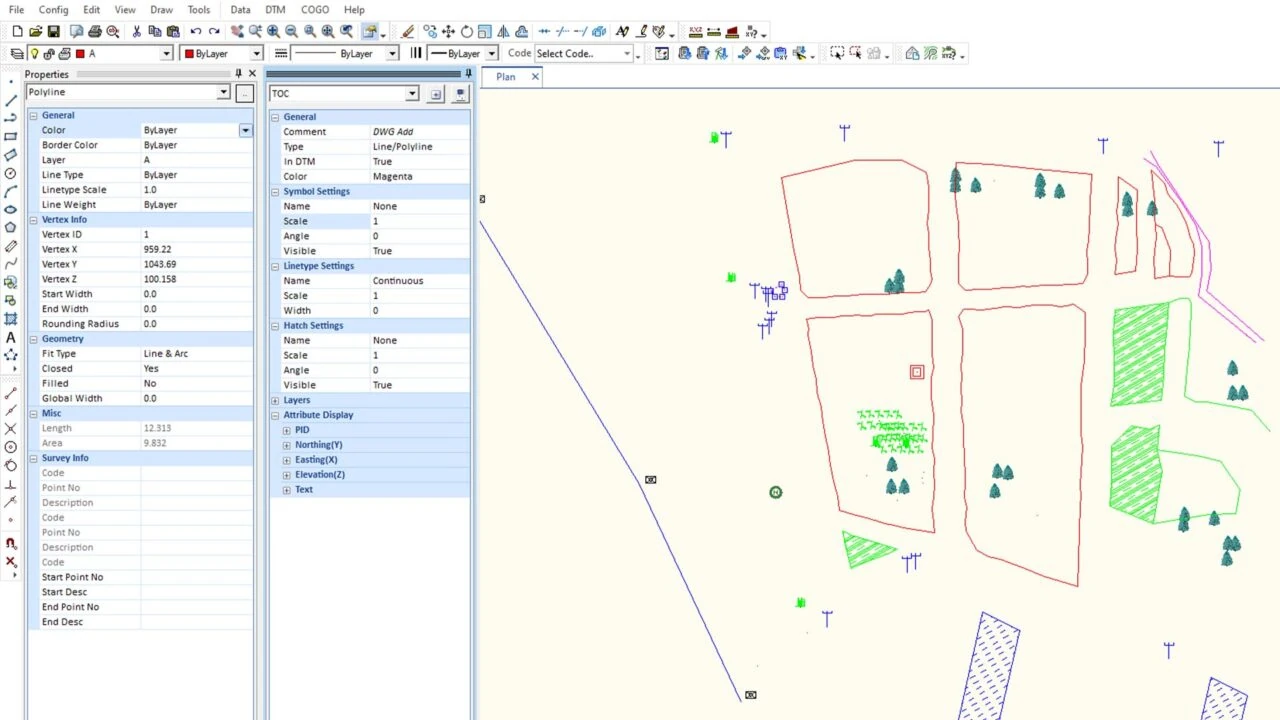
Task: Collapse the Vertex Info section
Action: tap(33, 219)
